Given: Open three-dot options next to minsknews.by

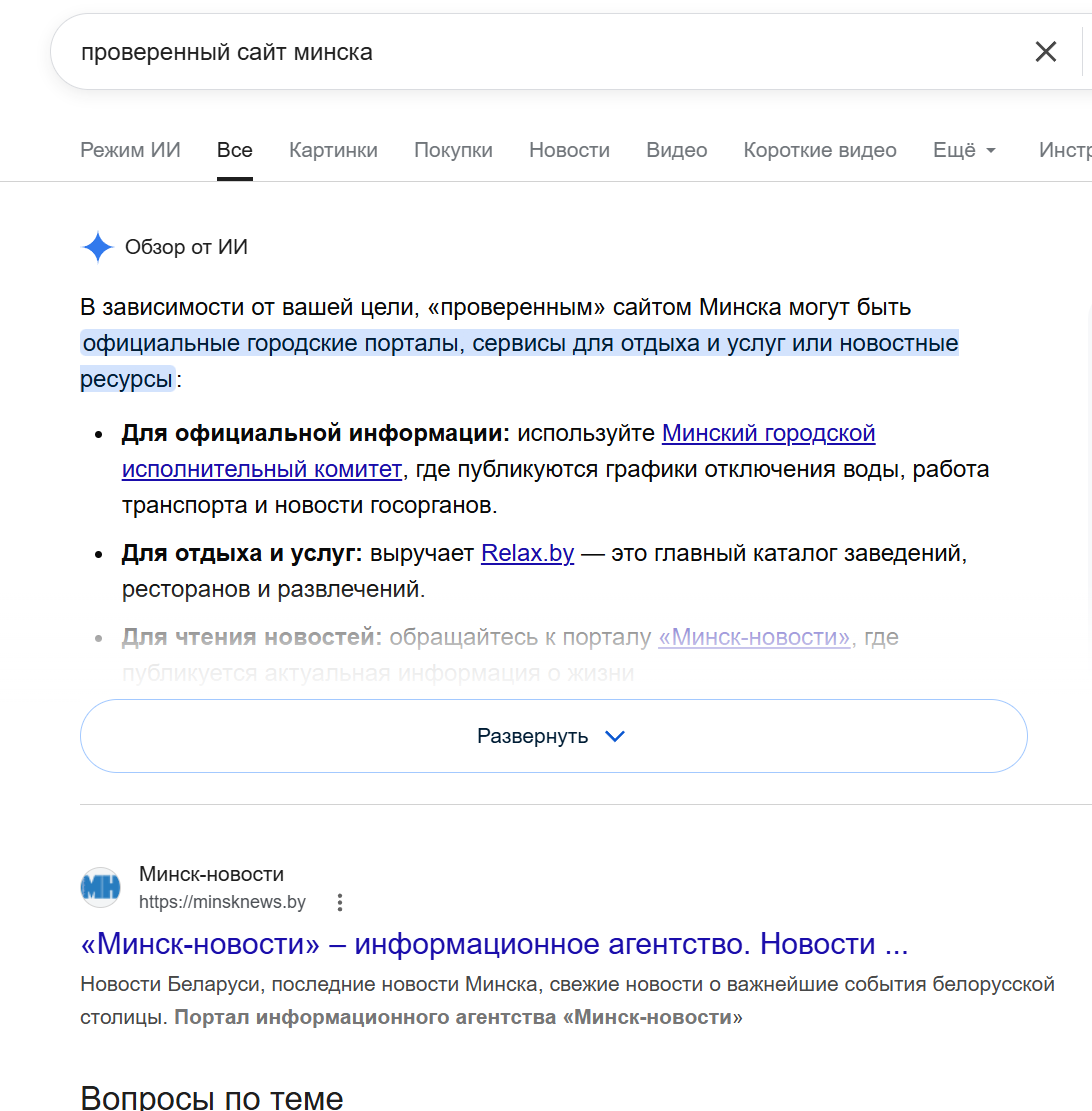Looking at the screenshot, I should point(340,902).
